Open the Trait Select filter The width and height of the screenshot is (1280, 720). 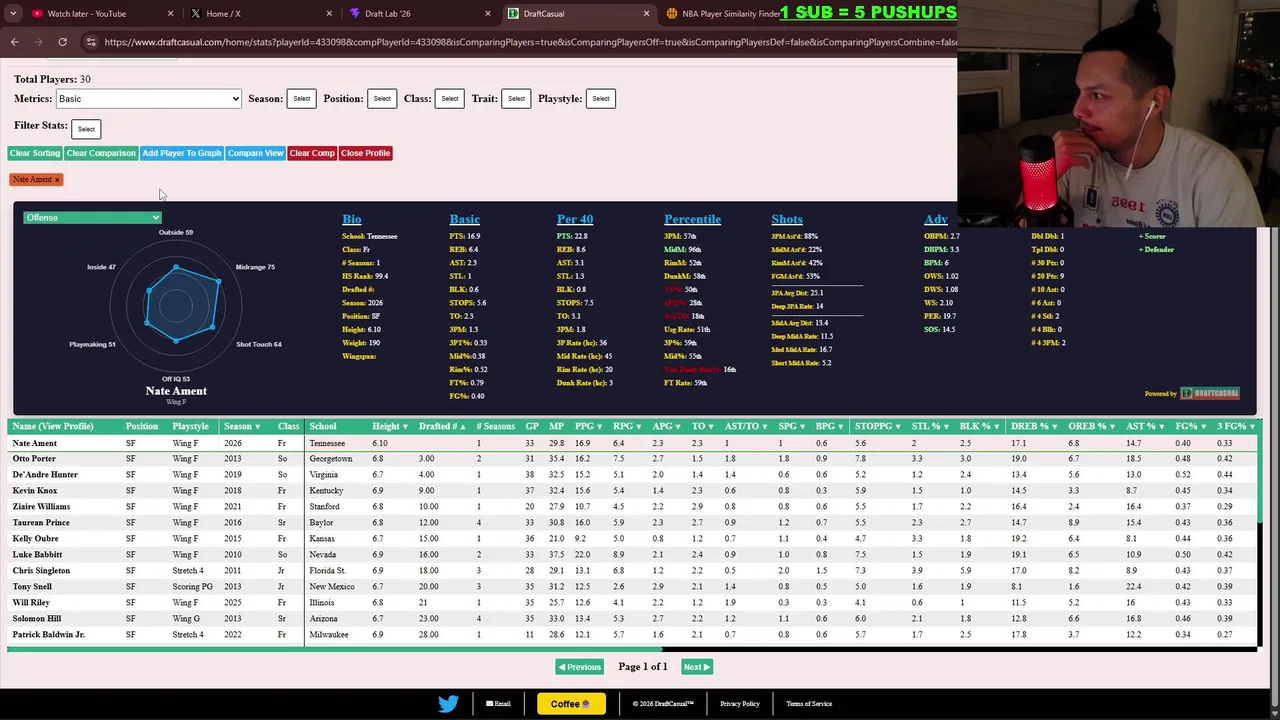pos(516,99)
